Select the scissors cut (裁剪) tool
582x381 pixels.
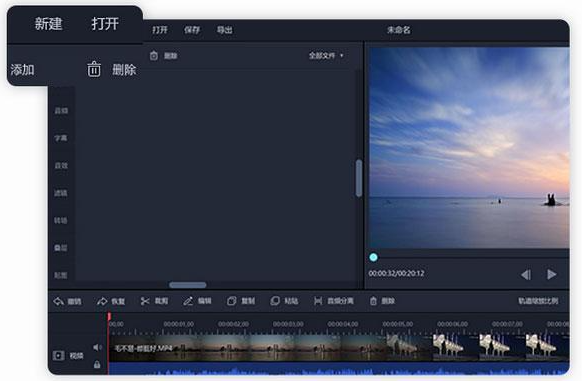pos(145,301)
